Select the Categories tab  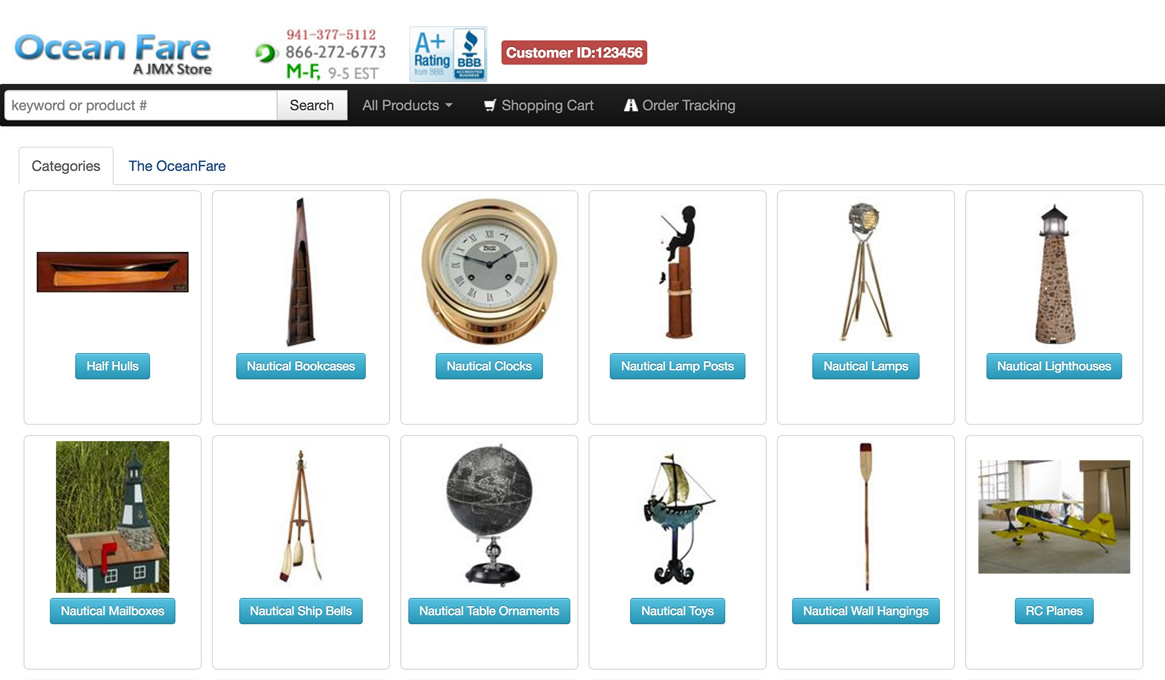(66, 166)
